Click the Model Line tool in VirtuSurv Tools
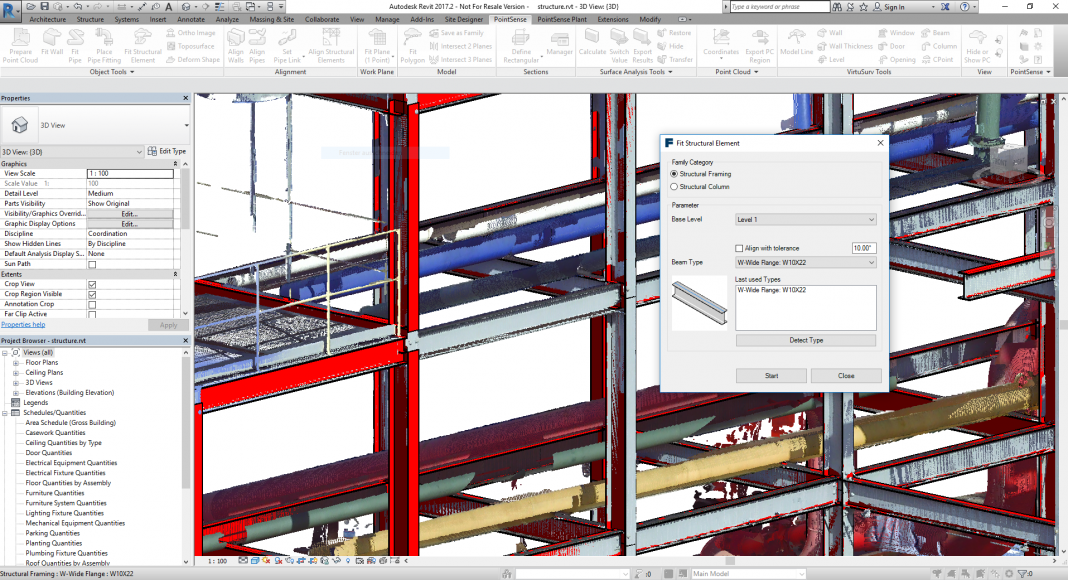The height and width of the screenshot is (580, 1068). [797, 46]
